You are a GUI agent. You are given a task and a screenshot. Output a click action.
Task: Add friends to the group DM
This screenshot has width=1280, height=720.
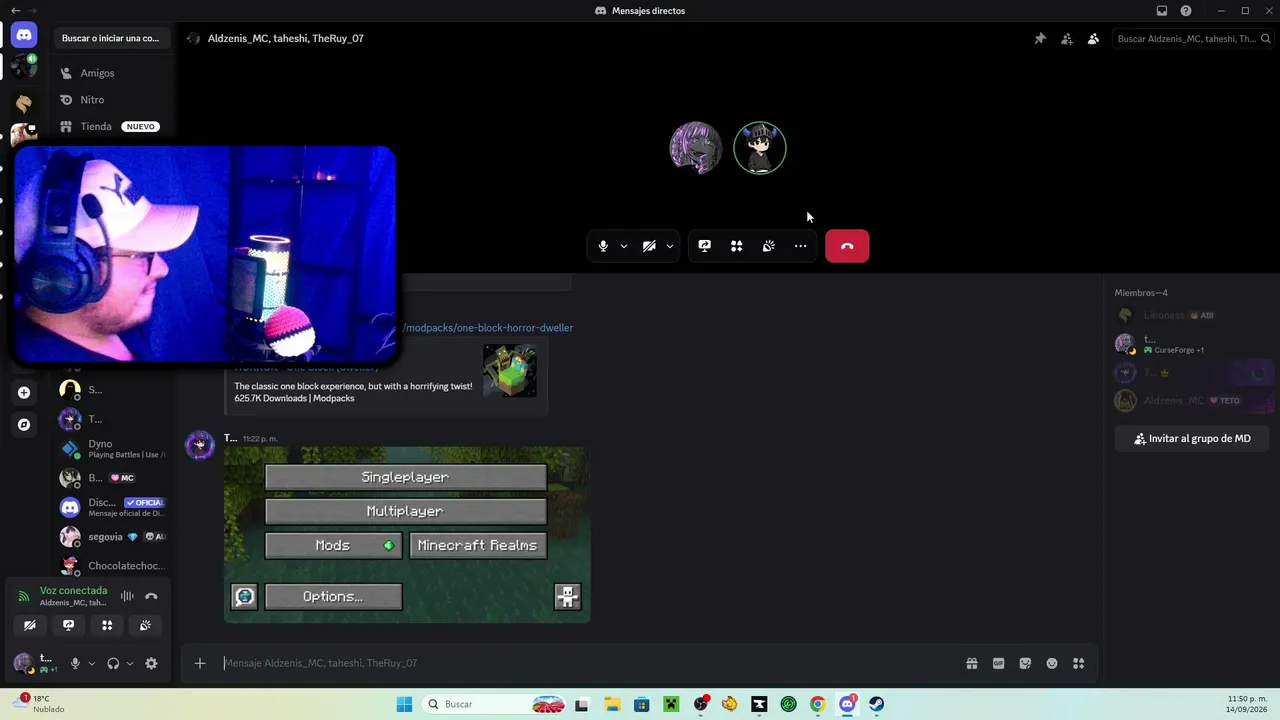(x=1067, y=39)
